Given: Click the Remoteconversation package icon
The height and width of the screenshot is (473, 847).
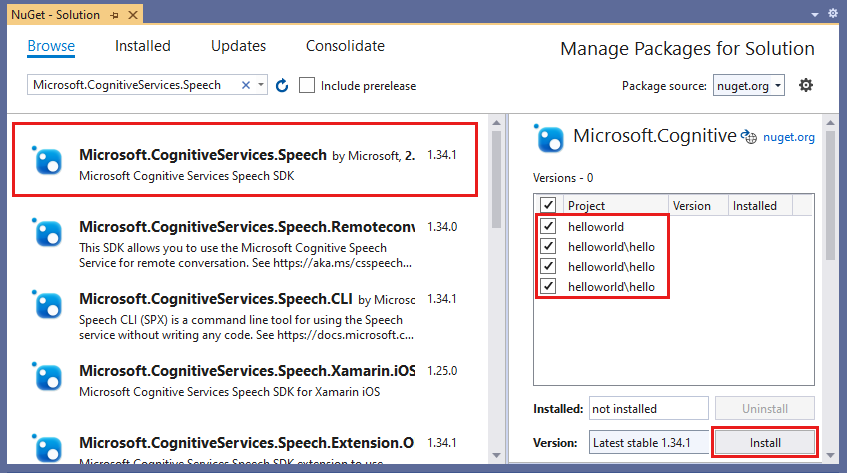Looking at the screenshot, I should point(49,234).
